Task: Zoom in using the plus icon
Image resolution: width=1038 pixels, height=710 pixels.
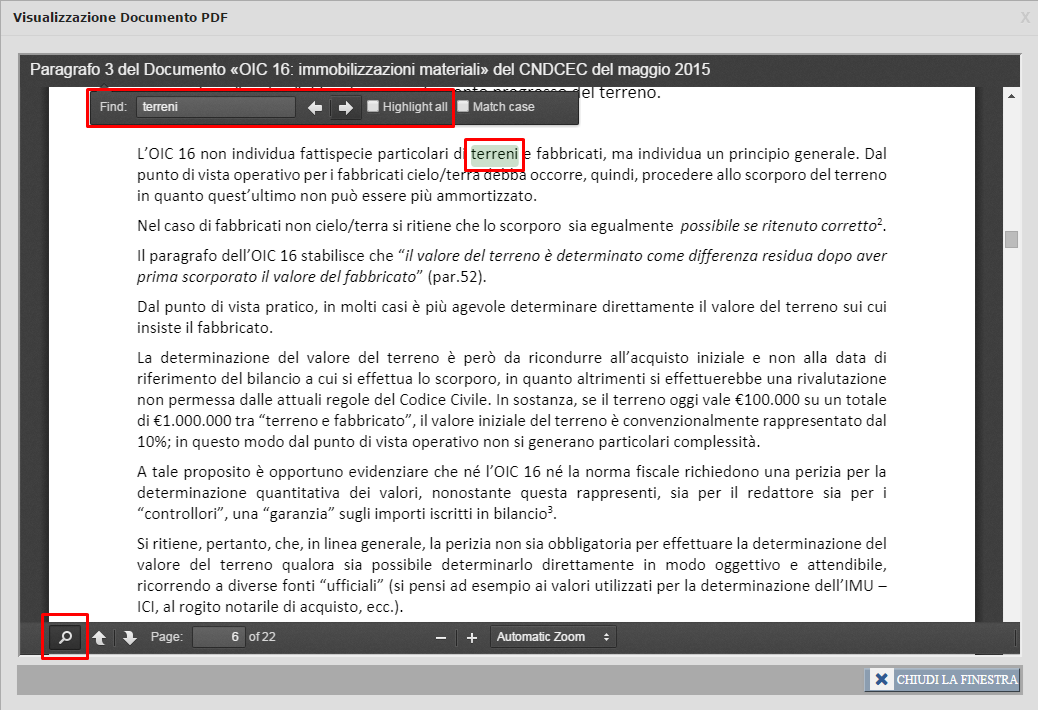Action: (472, 637)
